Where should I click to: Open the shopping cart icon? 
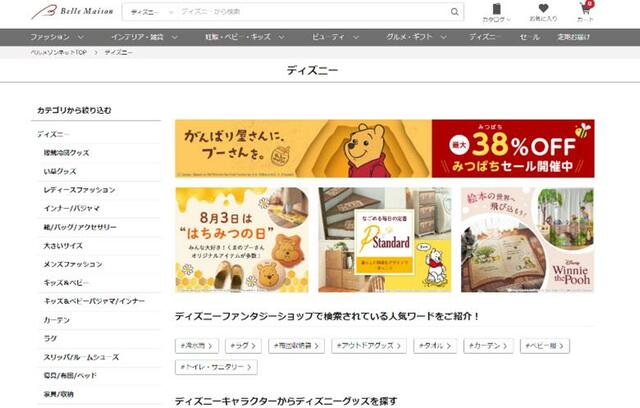tap(586, 8)
